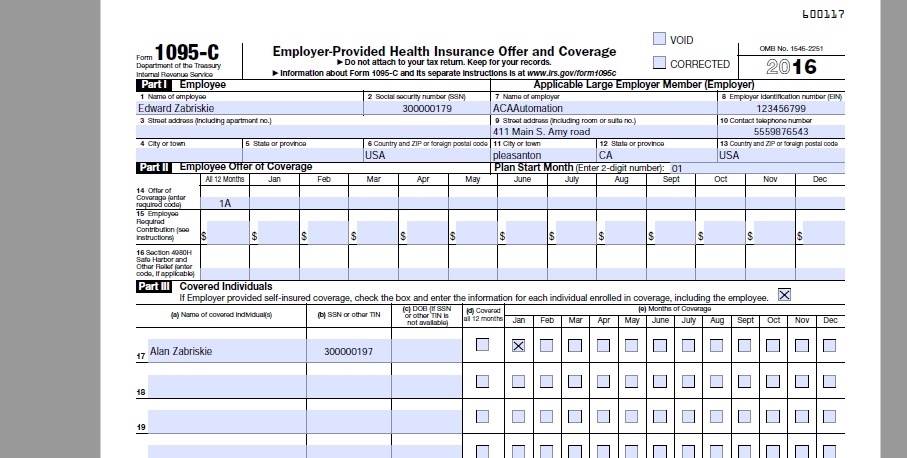Click the 'OMB No. 1545-2251' text
907x458 pixels.
pos(791,49)
